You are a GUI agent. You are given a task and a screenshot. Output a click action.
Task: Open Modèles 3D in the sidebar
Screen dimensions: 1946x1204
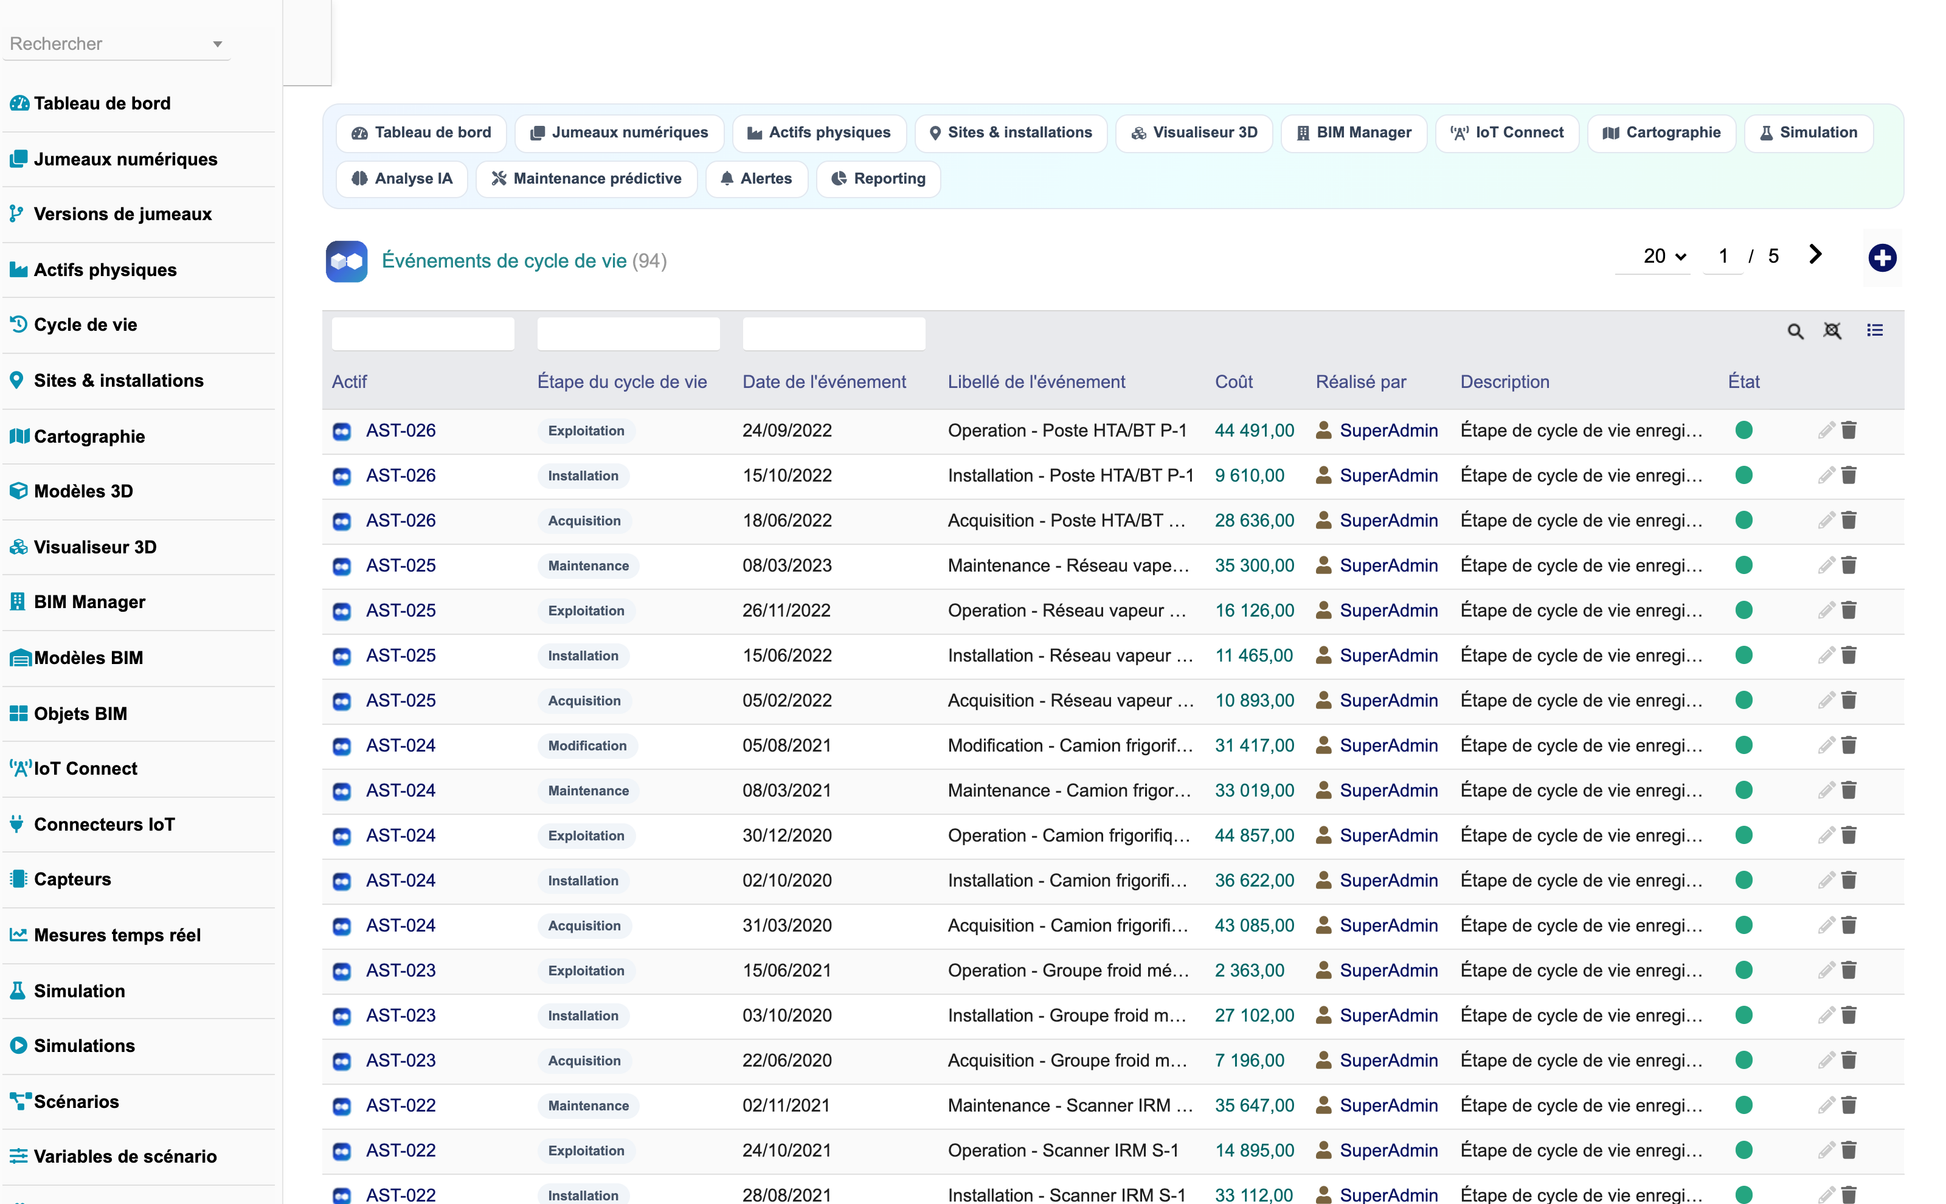(x=83, y=491)
